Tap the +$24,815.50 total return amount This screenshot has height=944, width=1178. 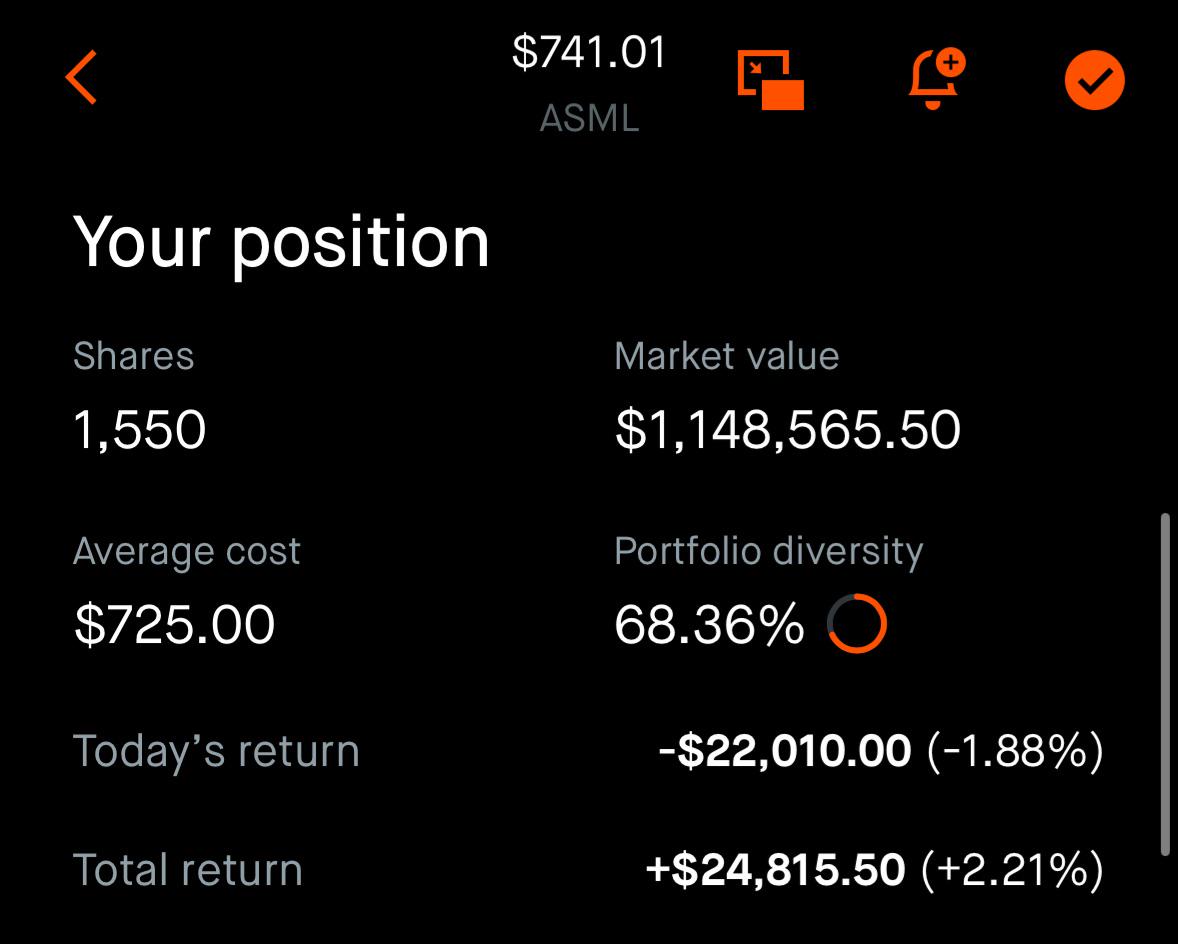(775, 870)
